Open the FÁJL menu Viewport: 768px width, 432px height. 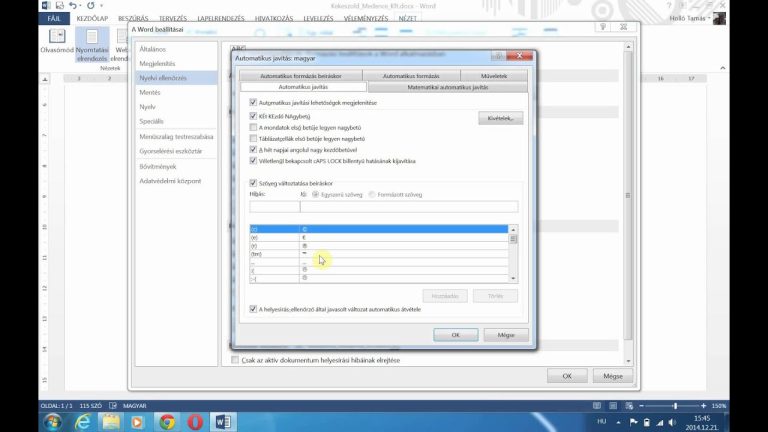pyautogui.click(x=54, y=18)
